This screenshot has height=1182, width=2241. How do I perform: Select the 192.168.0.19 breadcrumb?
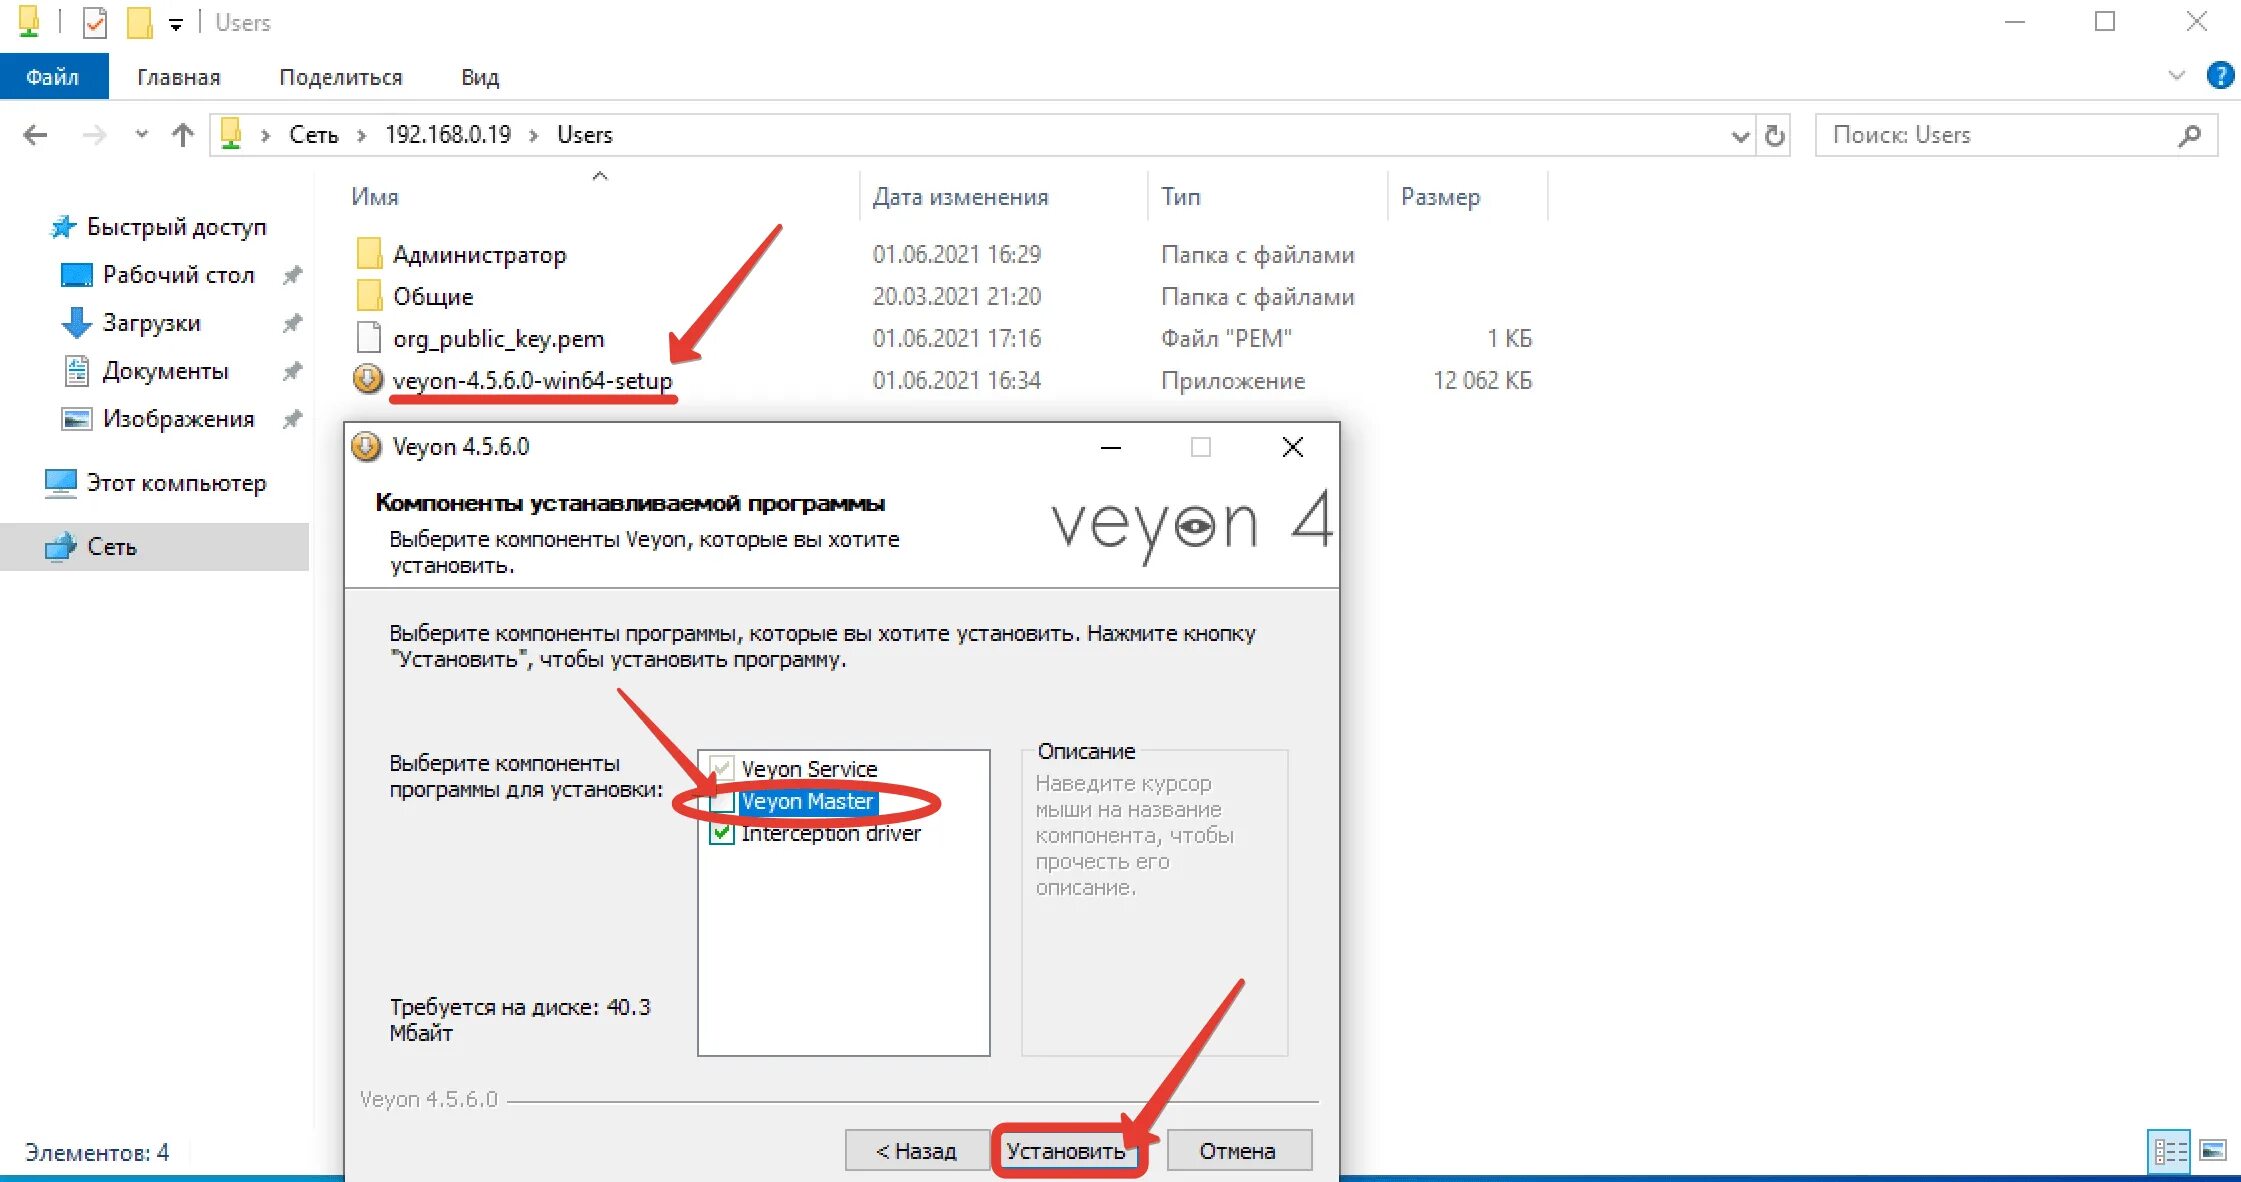[448, 135]
